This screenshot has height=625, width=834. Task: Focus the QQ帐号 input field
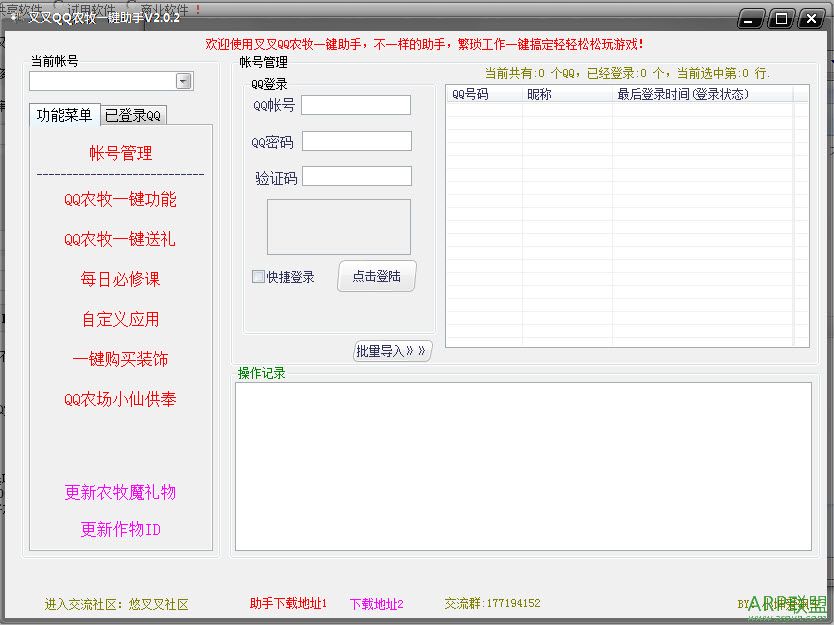coord(356,105)
